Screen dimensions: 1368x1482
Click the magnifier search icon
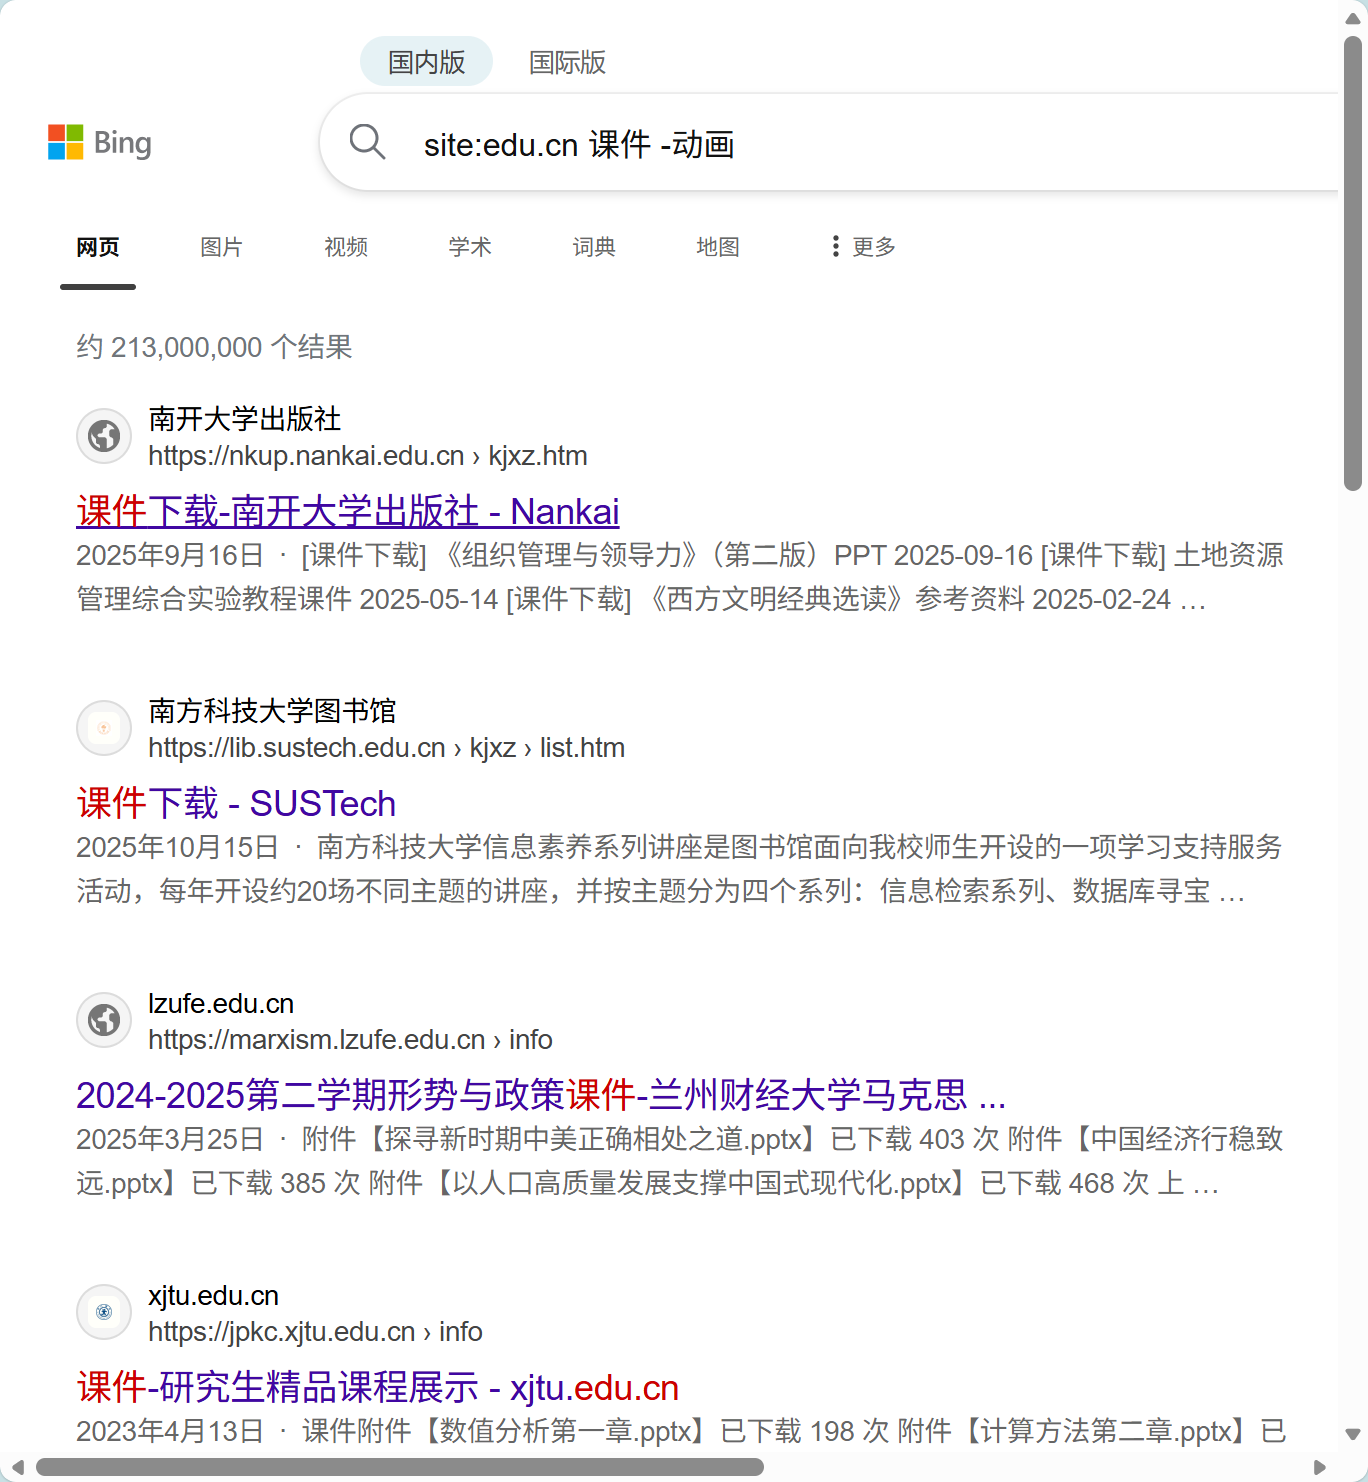pyautogui.click(x=367, y=142)
